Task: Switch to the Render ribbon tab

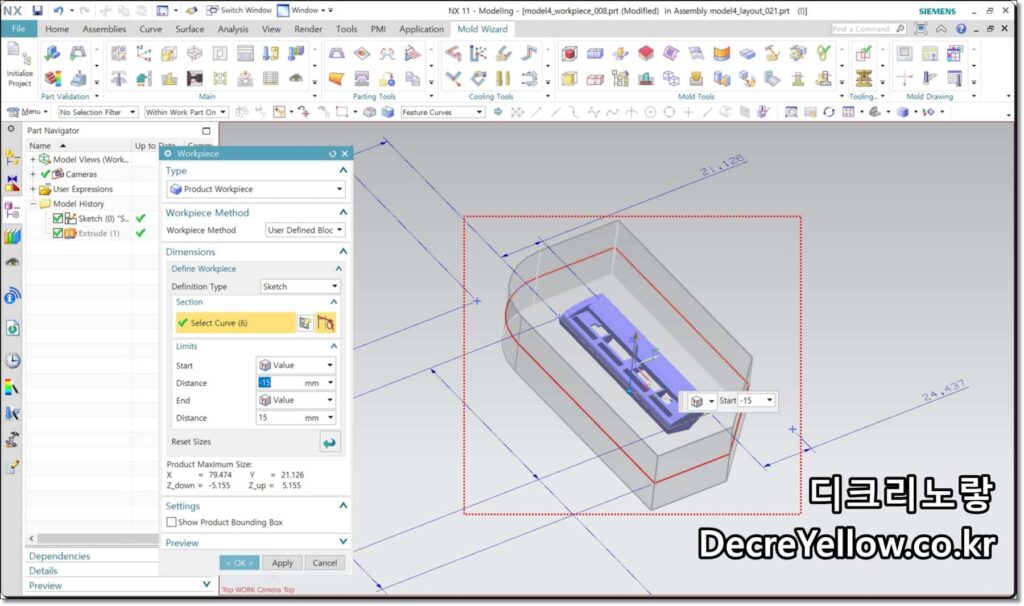Action: tap(308, 29)
